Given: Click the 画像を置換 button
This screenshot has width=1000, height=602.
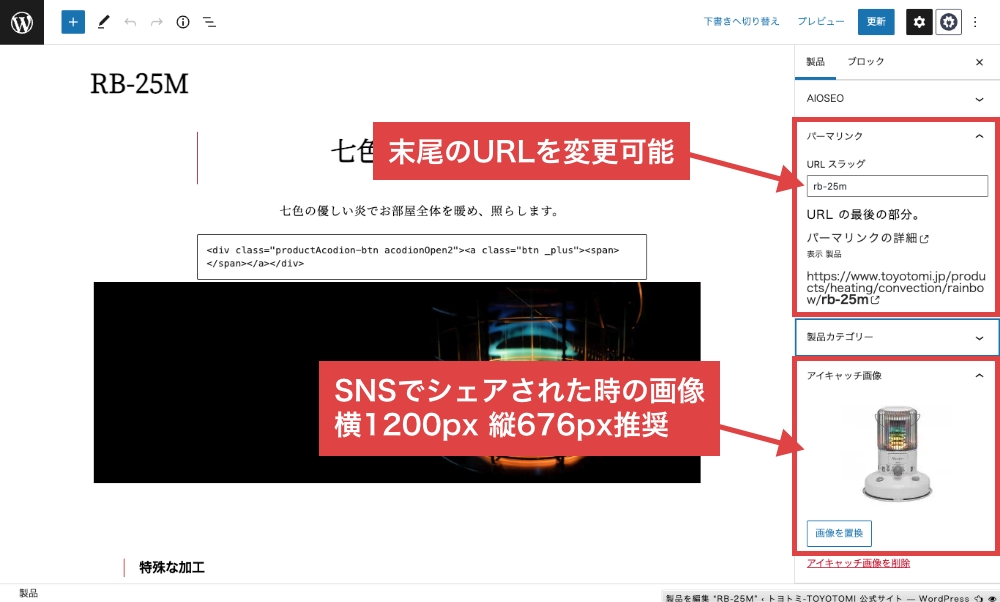Looking at the screenshot, I should pos(839,533).
